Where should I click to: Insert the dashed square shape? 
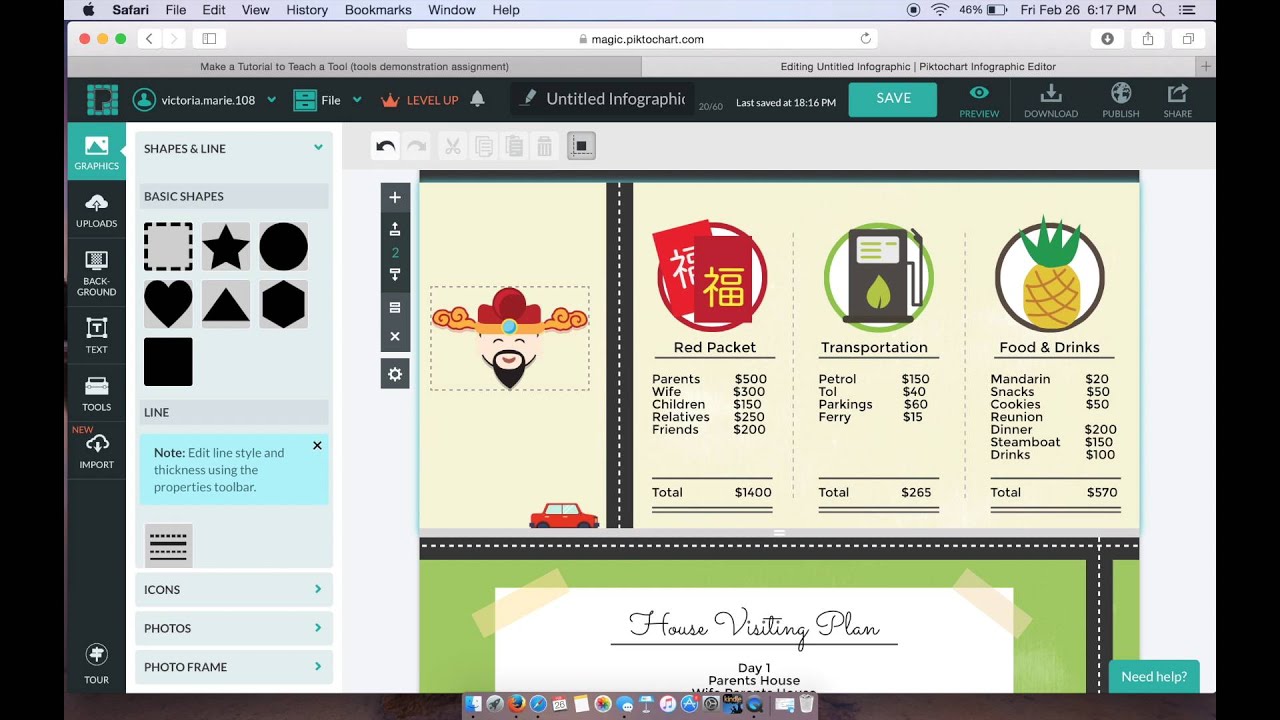(168, 246)
